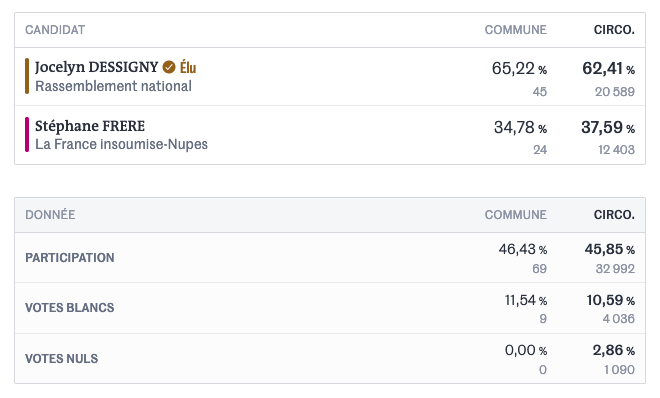Screen dimensions: 660x398
Task: Click the elected checkmark badge beside Jocelyn DESSIGNY
Action: click(169, 67)
